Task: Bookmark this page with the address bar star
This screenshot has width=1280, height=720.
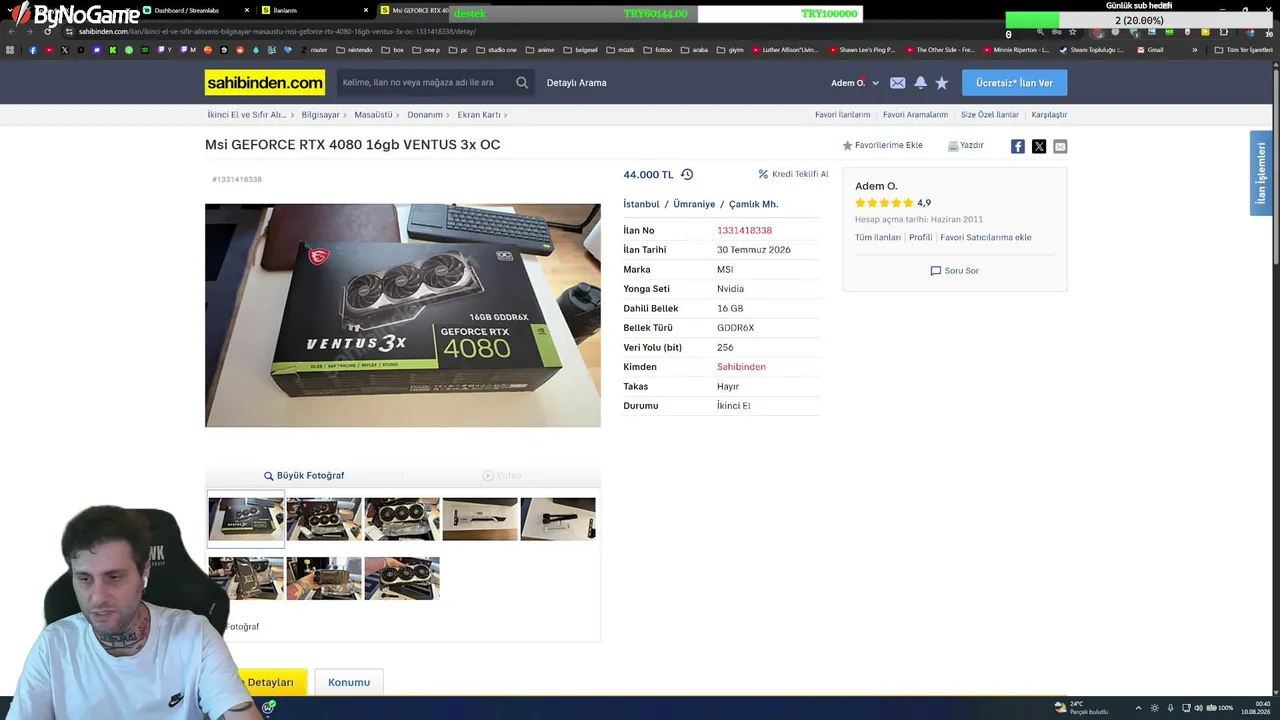Action: [x=1073, y=31]
